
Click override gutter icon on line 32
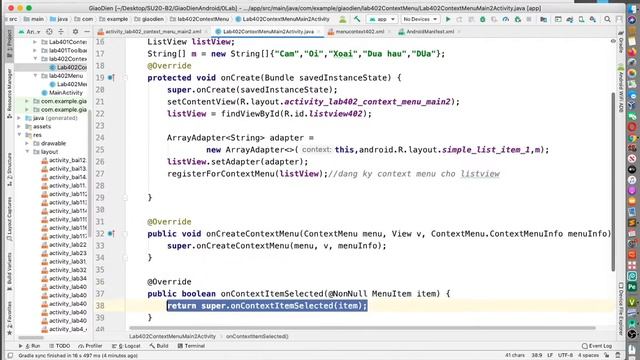click(x=111, y=234)
